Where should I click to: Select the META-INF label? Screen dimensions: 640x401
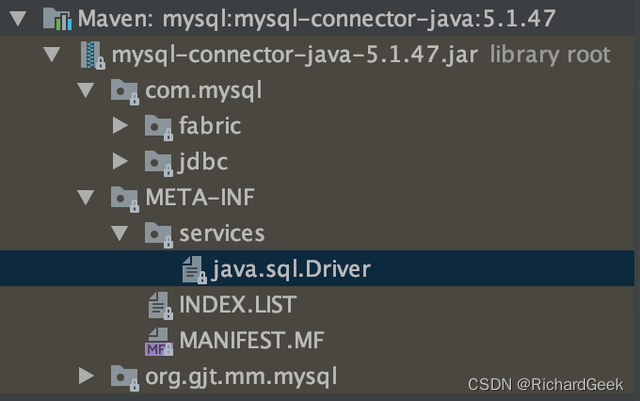[200, 198]
